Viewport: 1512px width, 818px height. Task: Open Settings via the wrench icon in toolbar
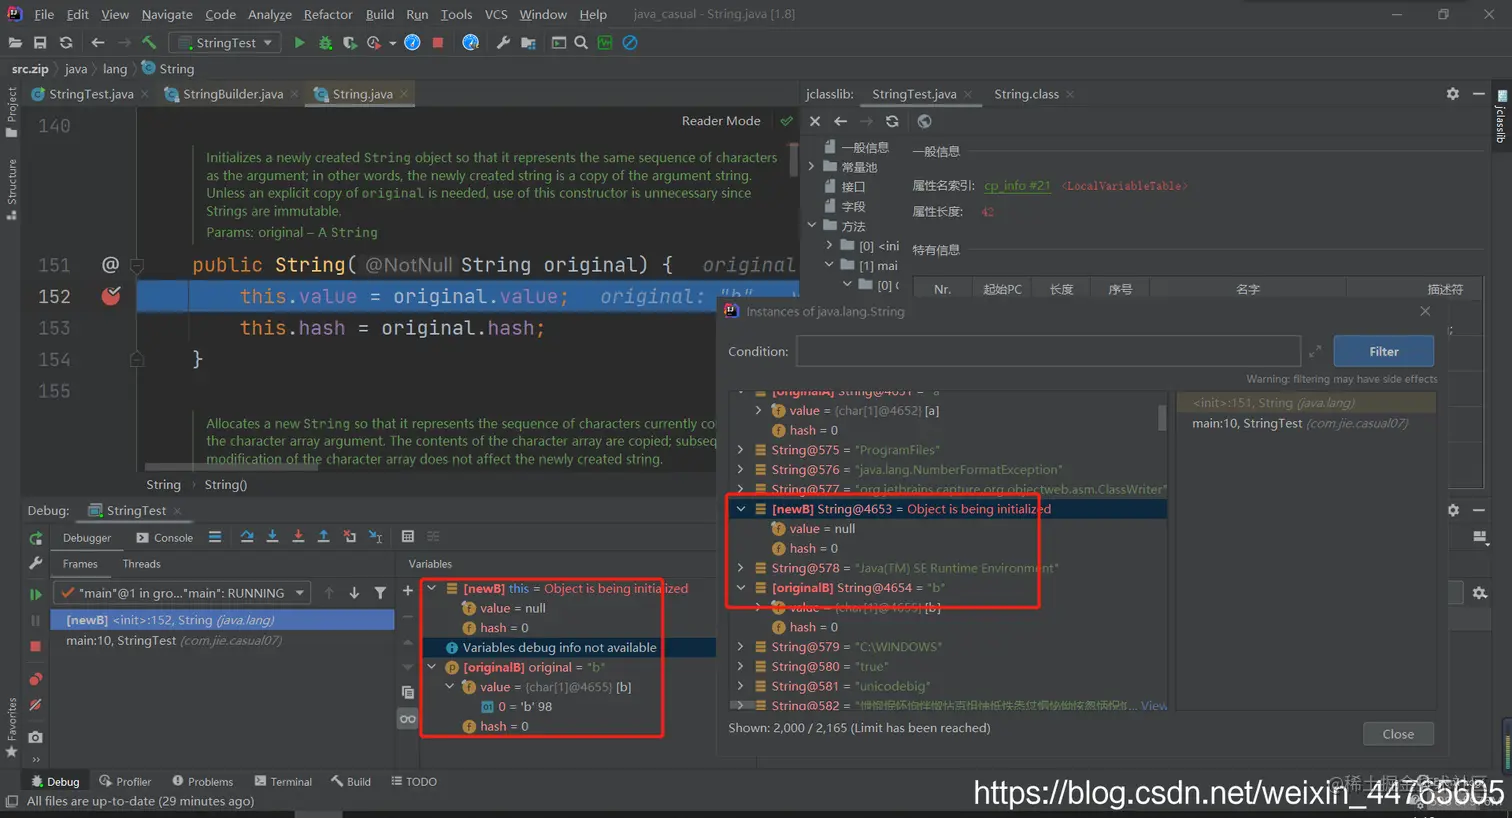(503, 43)
